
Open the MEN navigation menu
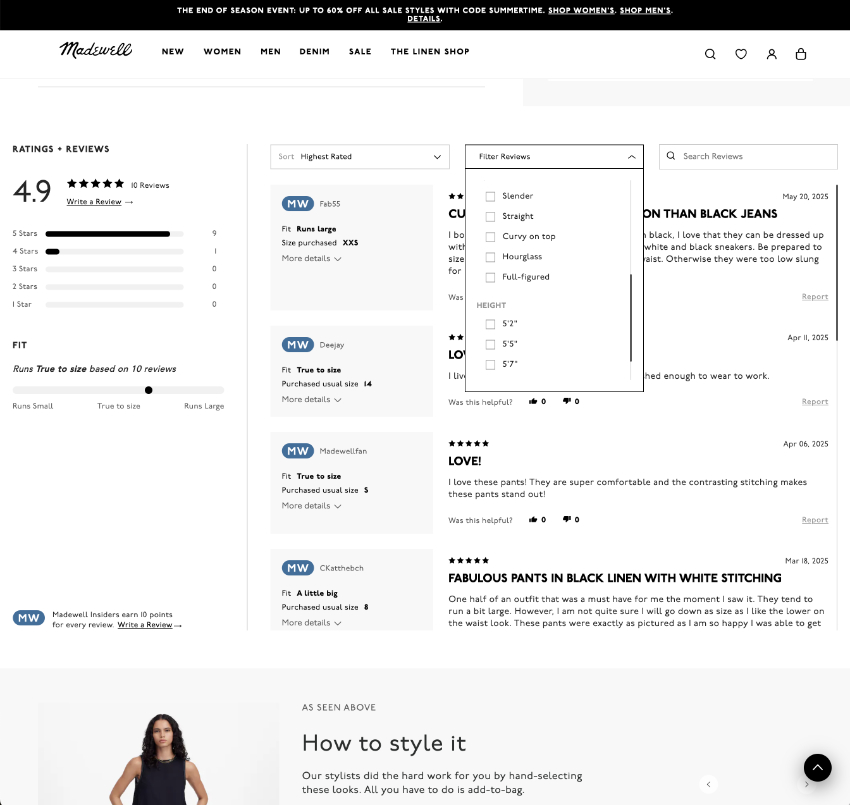(x=271, y=51)
